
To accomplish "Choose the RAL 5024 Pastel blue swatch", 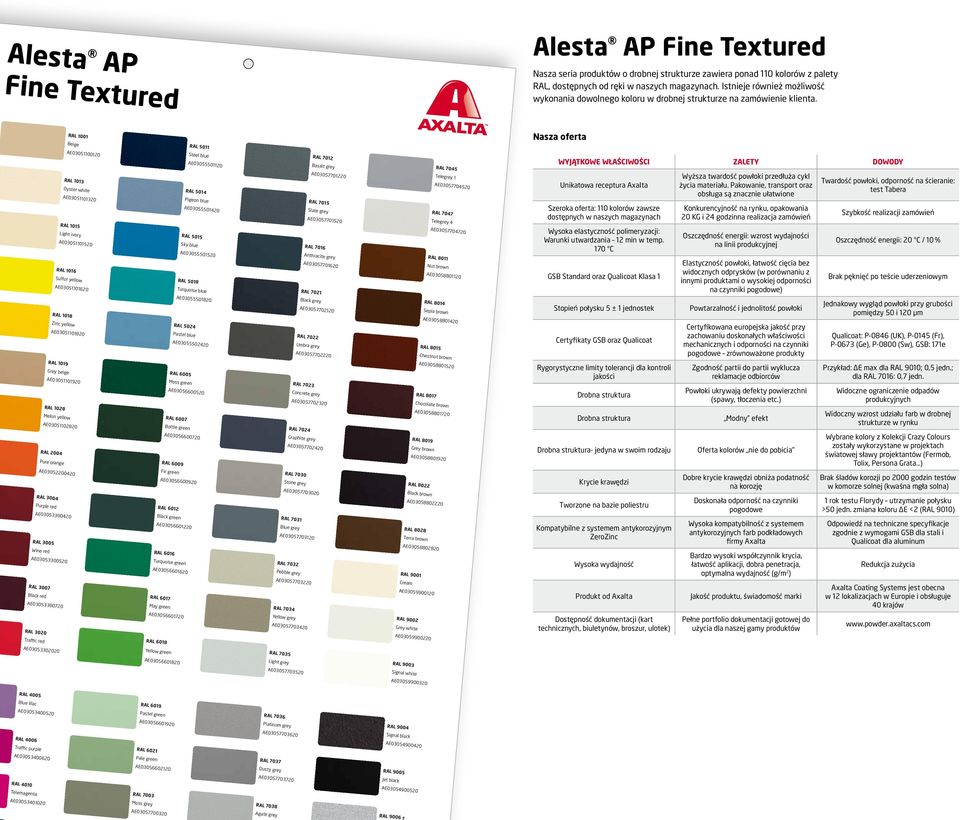I will coord(138,331).
